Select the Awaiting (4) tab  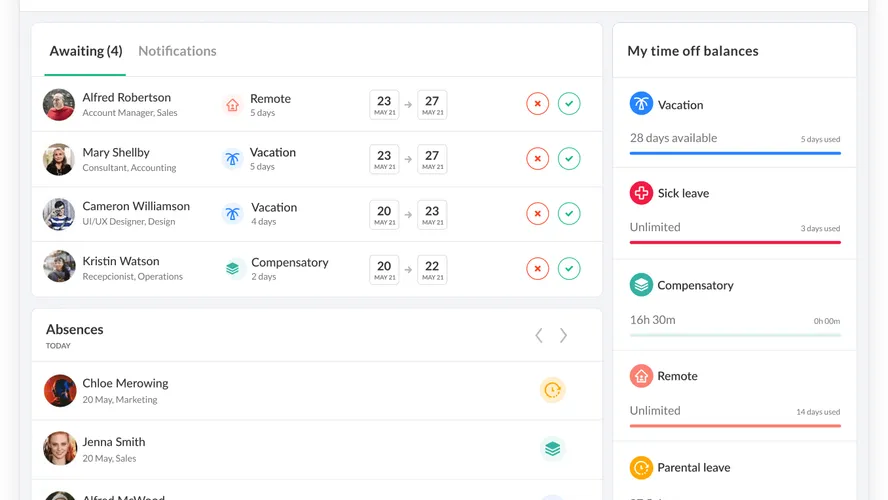click(x=86, y=51)
